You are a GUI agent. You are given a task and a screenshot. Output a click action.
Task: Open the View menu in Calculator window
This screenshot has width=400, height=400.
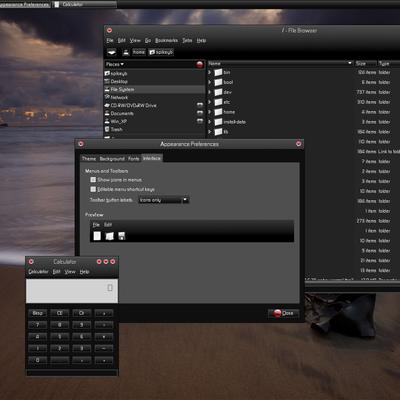pyautogui.click(x=70, y=272)
